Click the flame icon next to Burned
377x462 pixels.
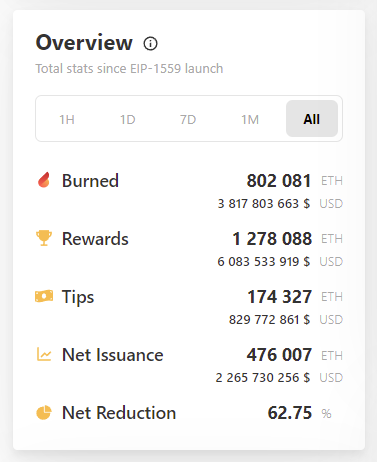tap(44, 180)
